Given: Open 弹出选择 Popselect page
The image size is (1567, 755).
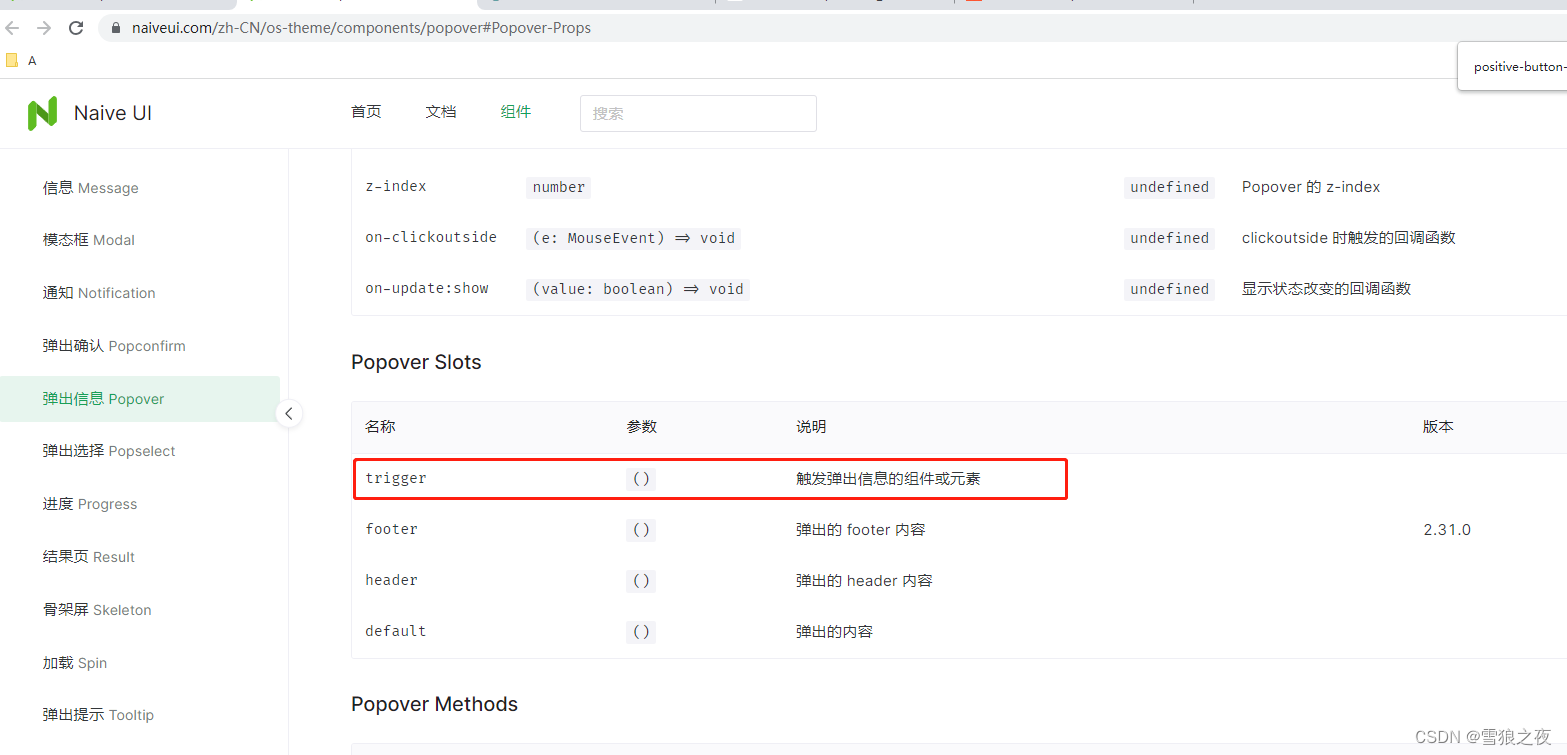Looking at the screenshot, I should 113,451.
